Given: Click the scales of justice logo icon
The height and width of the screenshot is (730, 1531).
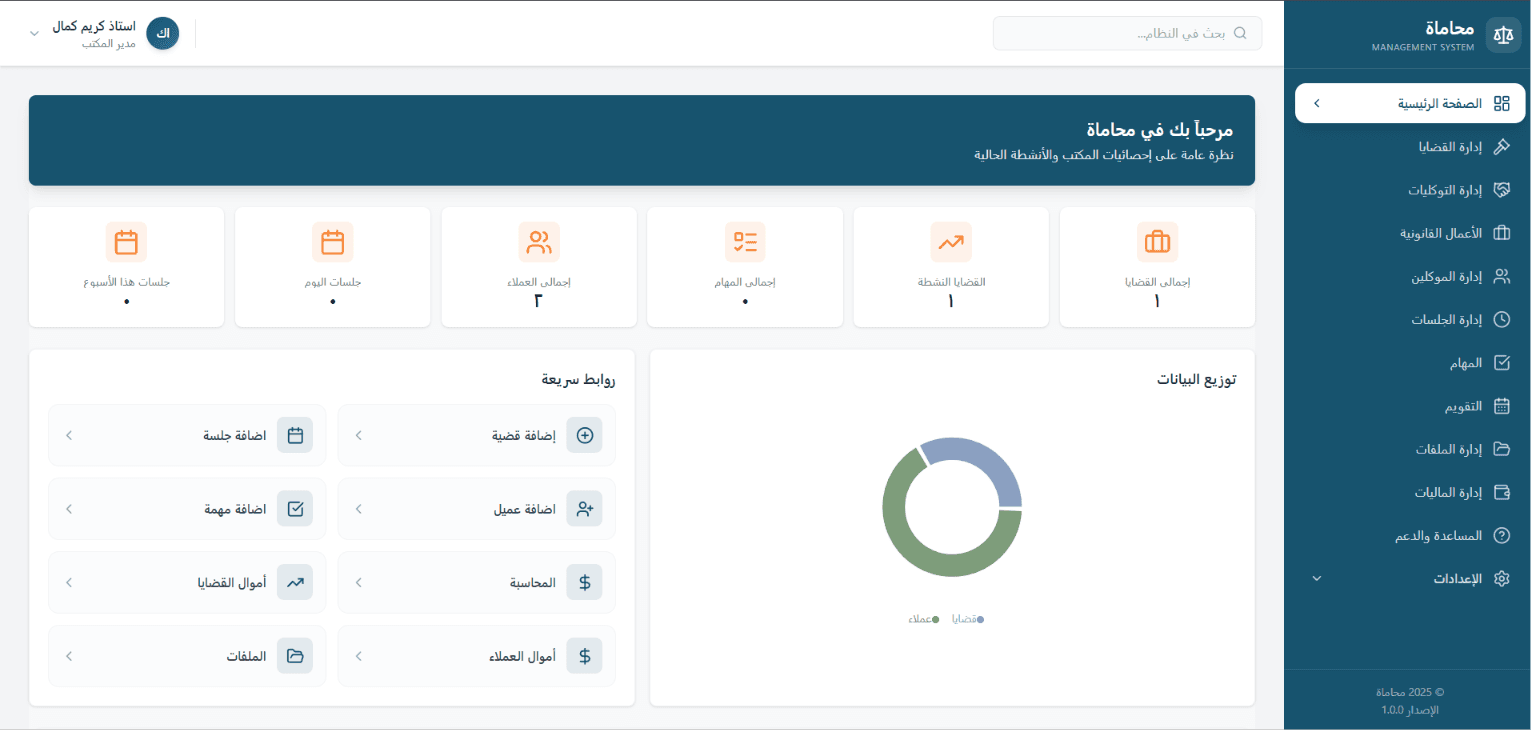Looking at the screenshot, I should pyautogui.click(x=1502, y=35).
